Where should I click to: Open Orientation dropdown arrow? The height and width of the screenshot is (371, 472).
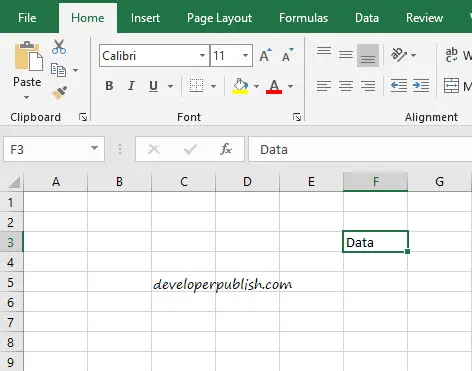[413, 55]
